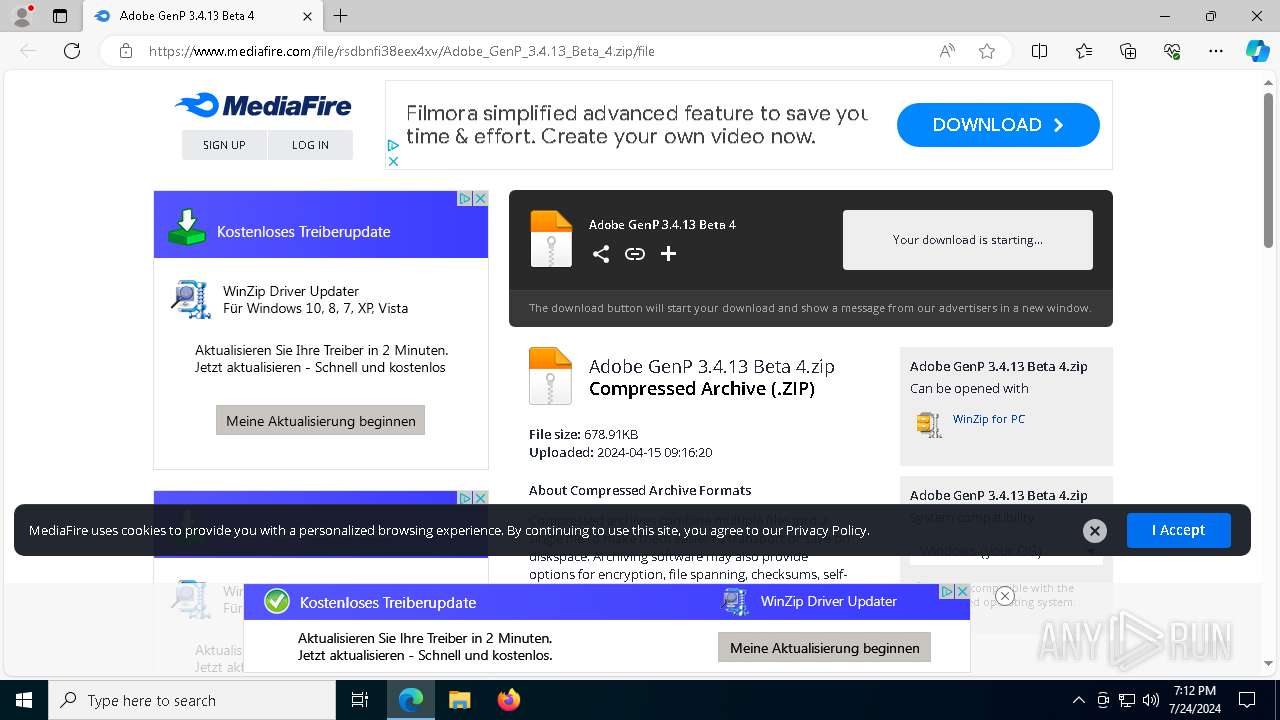Click the WinZip for PC icon

[929, 424]
